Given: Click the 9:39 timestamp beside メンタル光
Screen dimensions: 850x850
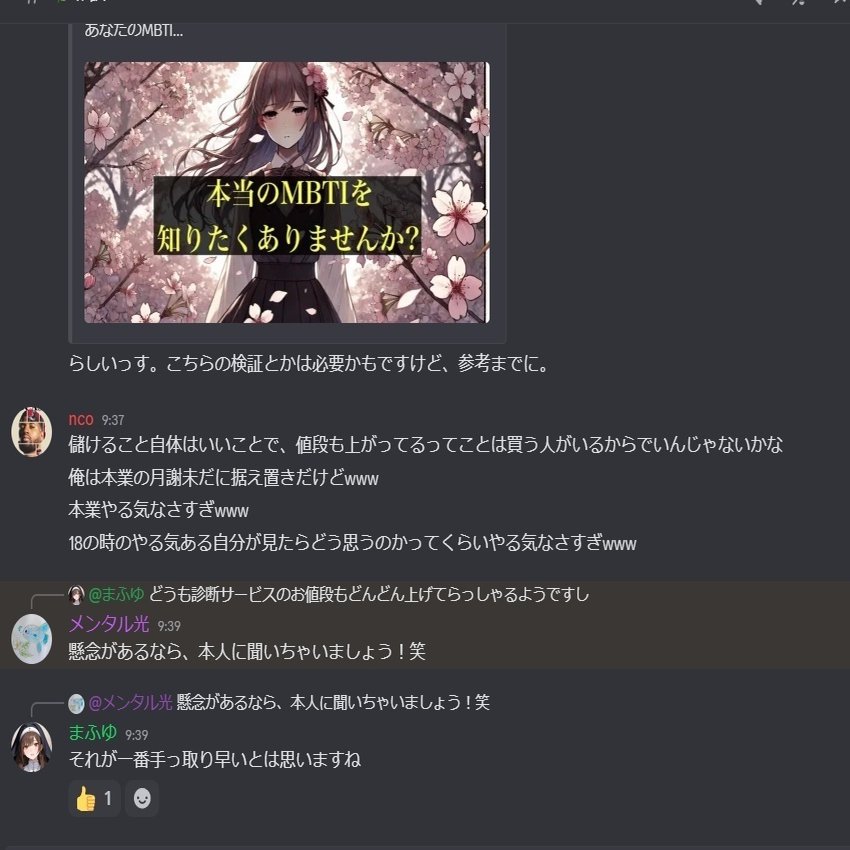Looking at the screenshot, I should tap(169, 626).
